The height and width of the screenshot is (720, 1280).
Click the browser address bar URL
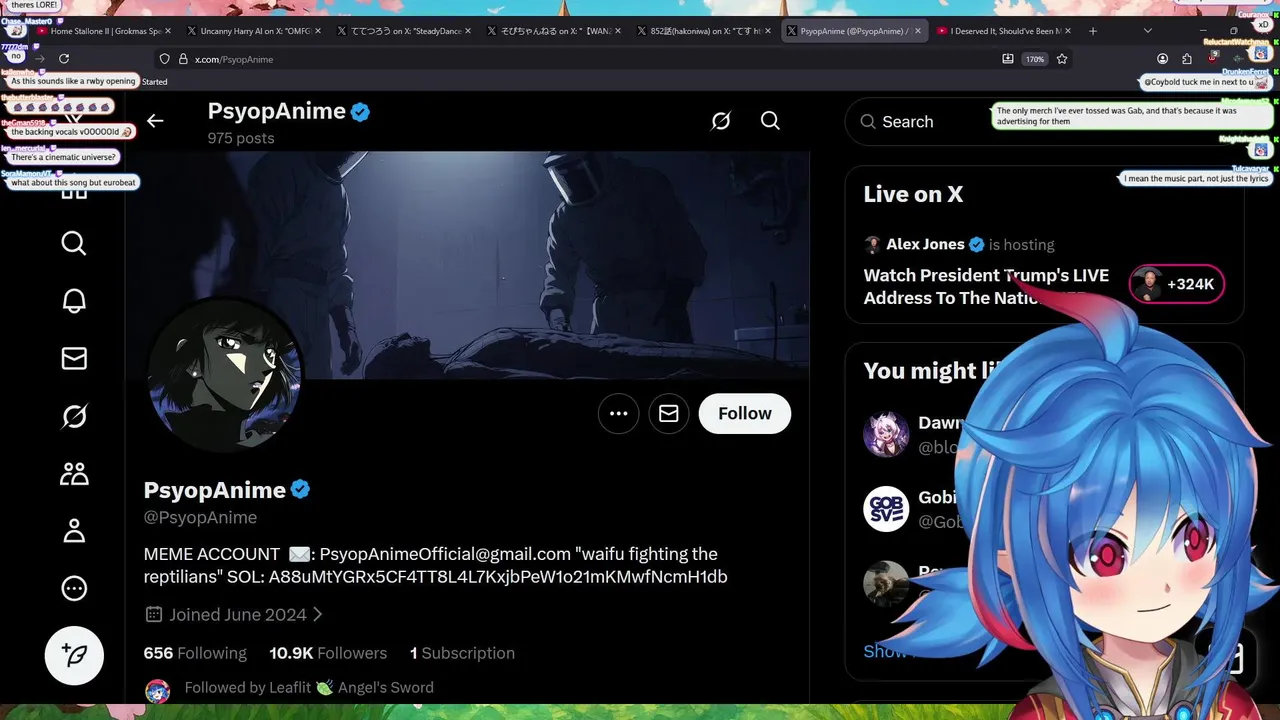pos(234,59)
